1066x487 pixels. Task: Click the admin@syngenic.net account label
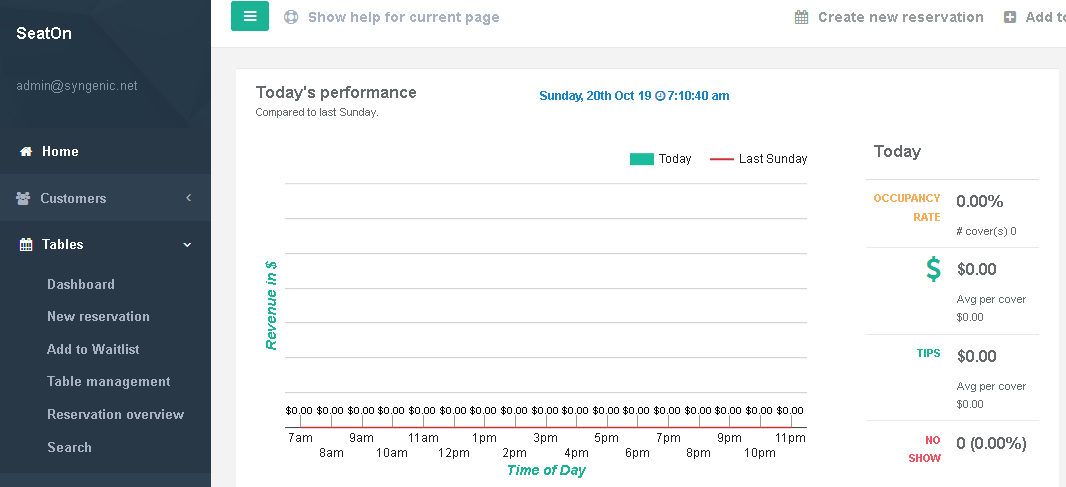(x=77, y=86)
